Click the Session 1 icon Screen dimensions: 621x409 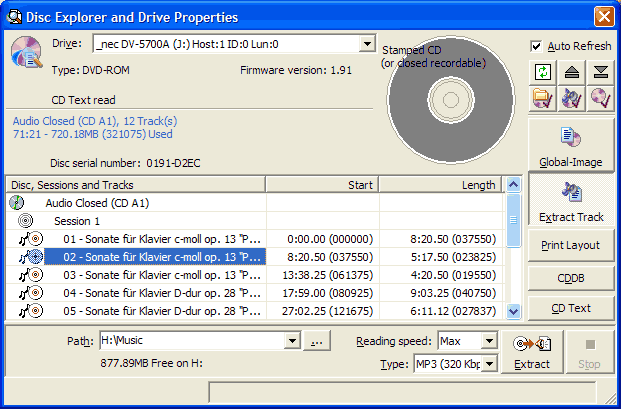pos(27,221)
